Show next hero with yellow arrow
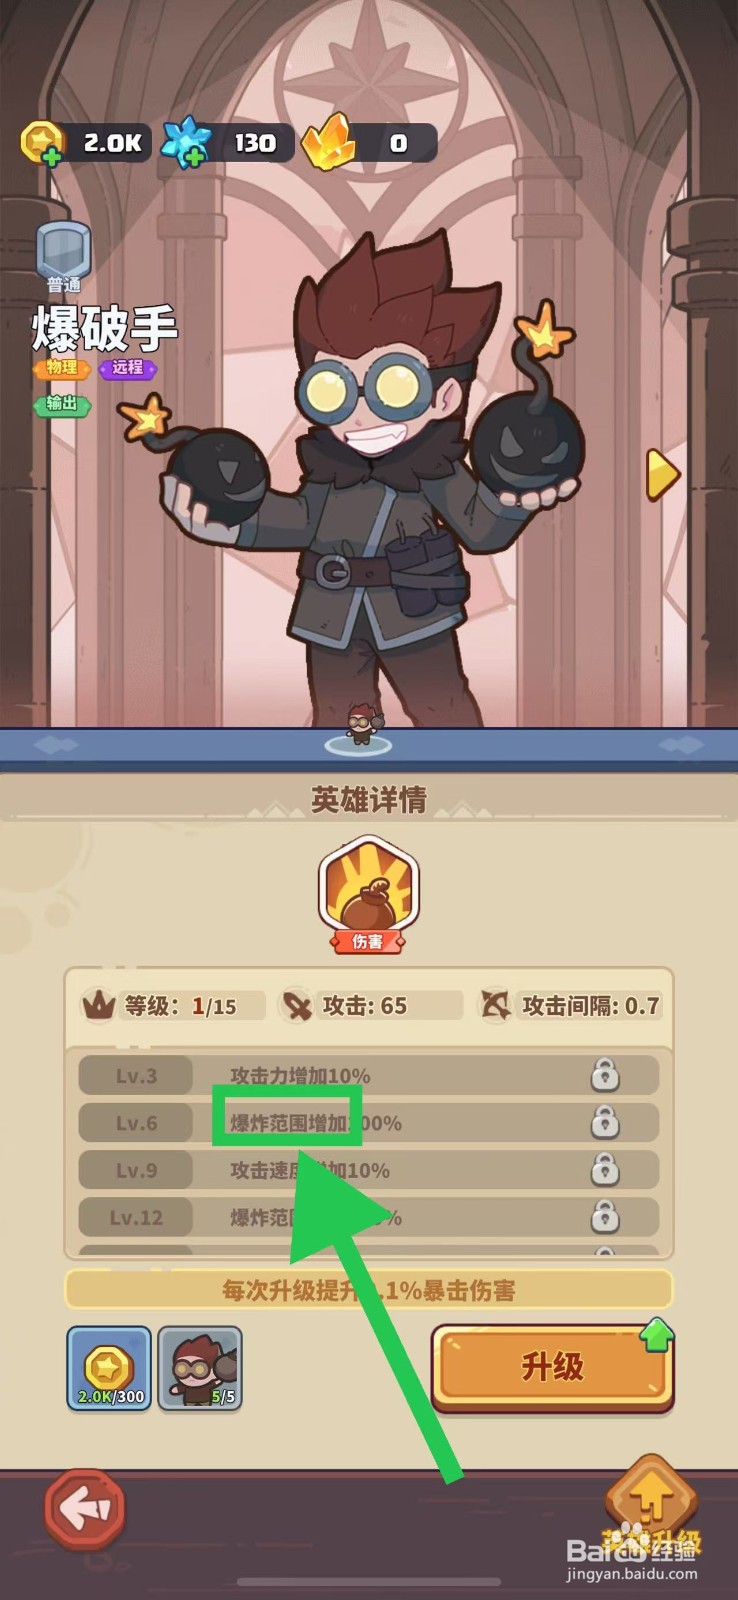 pos(662,474)
